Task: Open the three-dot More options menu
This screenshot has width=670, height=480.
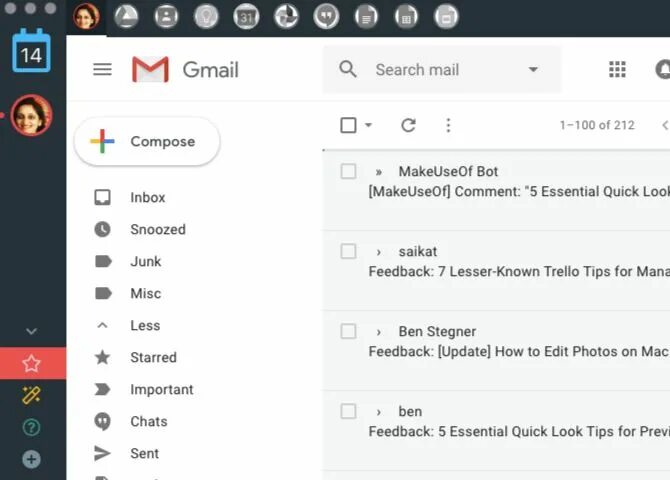Action: (448, 125)
